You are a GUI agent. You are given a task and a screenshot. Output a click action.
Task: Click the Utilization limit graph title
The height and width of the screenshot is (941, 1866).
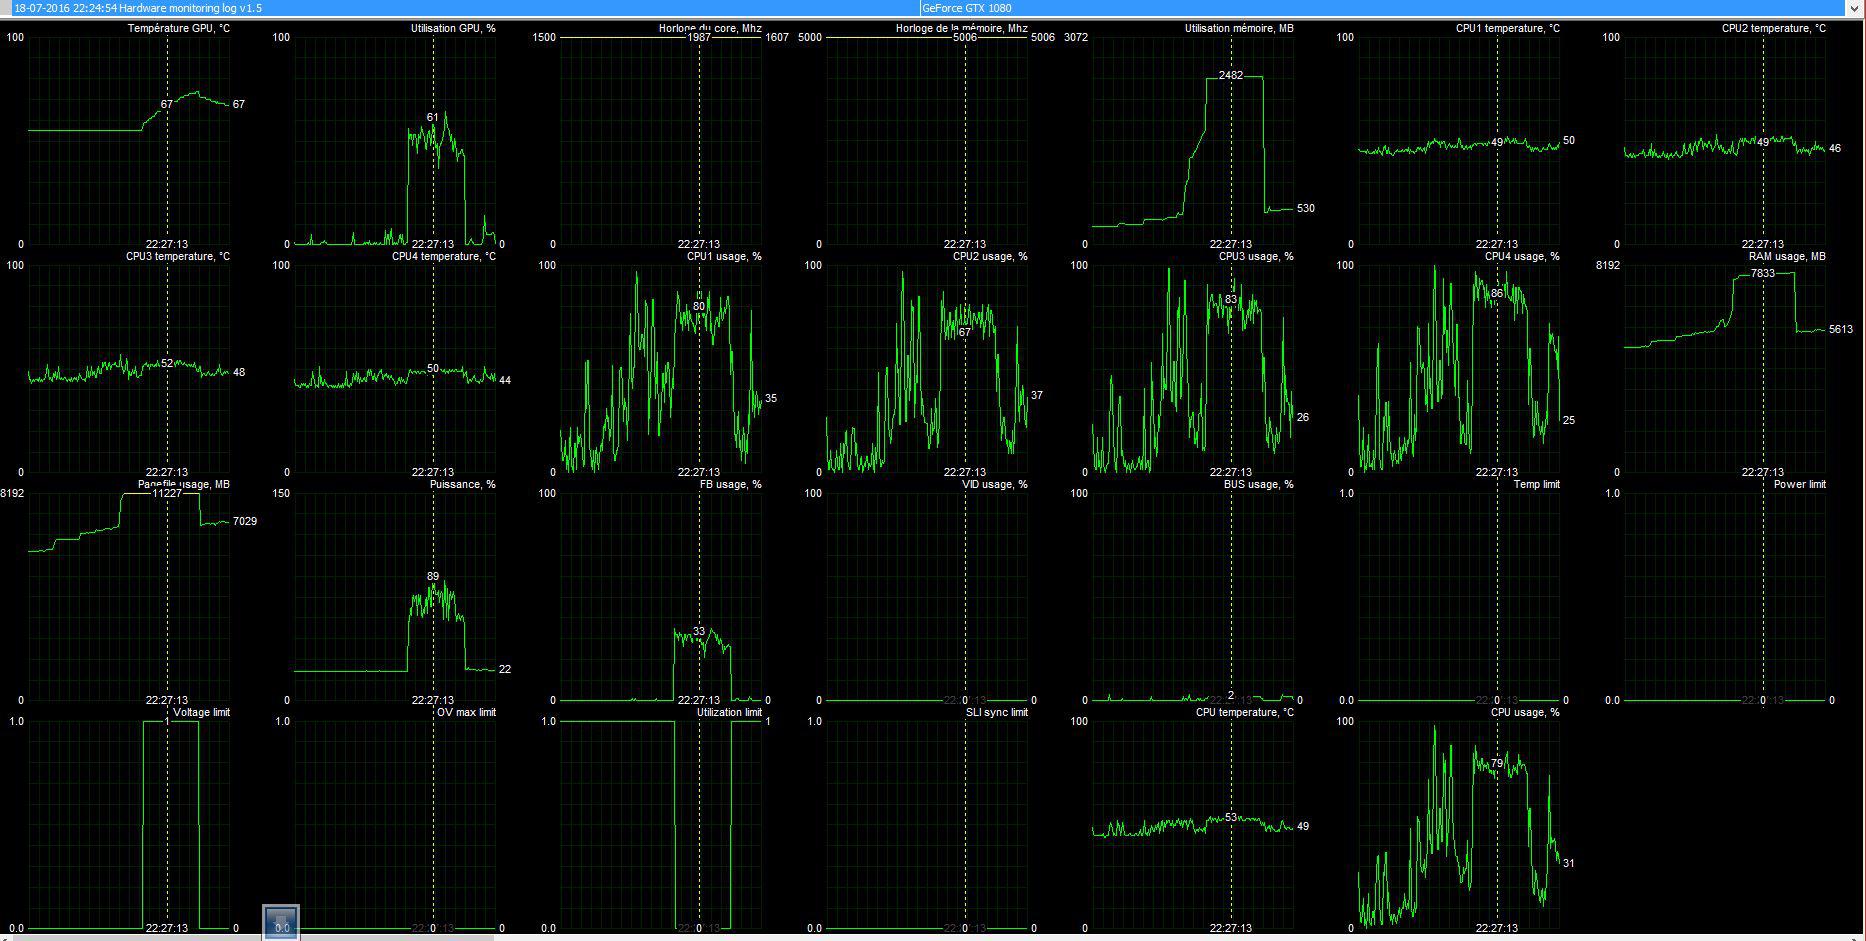[730, 712]
